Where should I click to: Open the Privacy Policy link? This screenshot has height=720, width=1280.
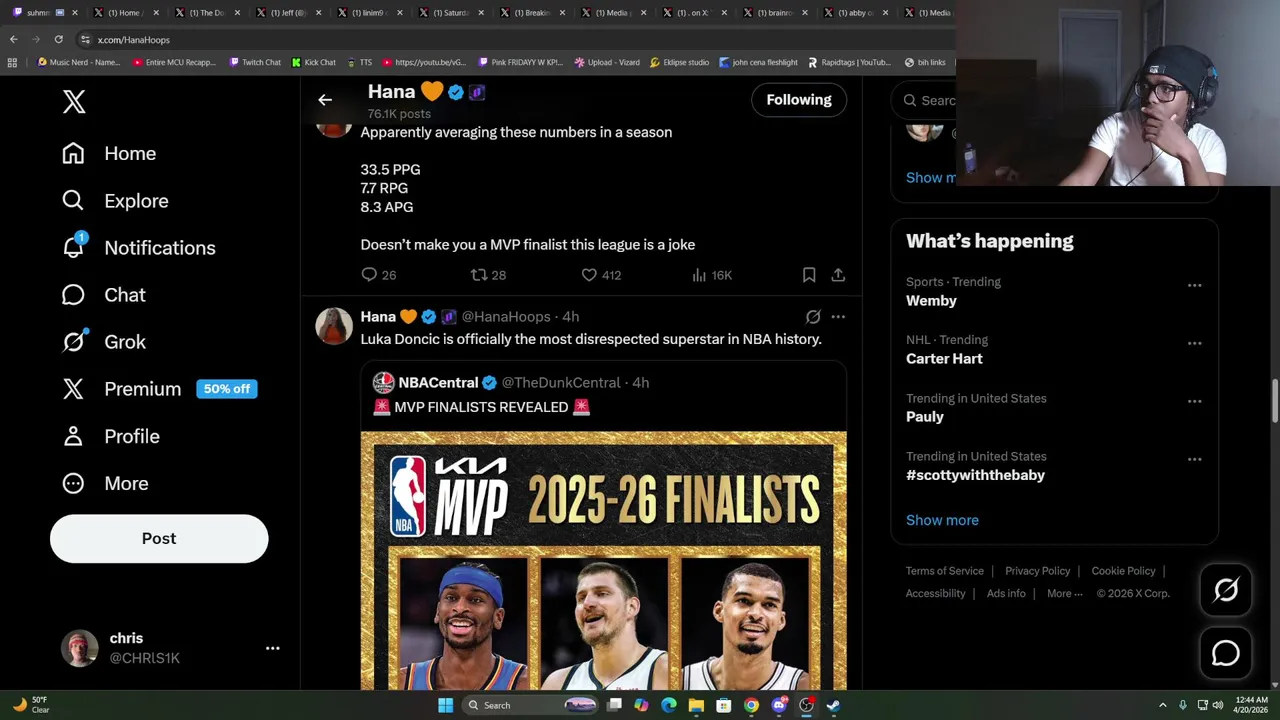coord(1037,571)
